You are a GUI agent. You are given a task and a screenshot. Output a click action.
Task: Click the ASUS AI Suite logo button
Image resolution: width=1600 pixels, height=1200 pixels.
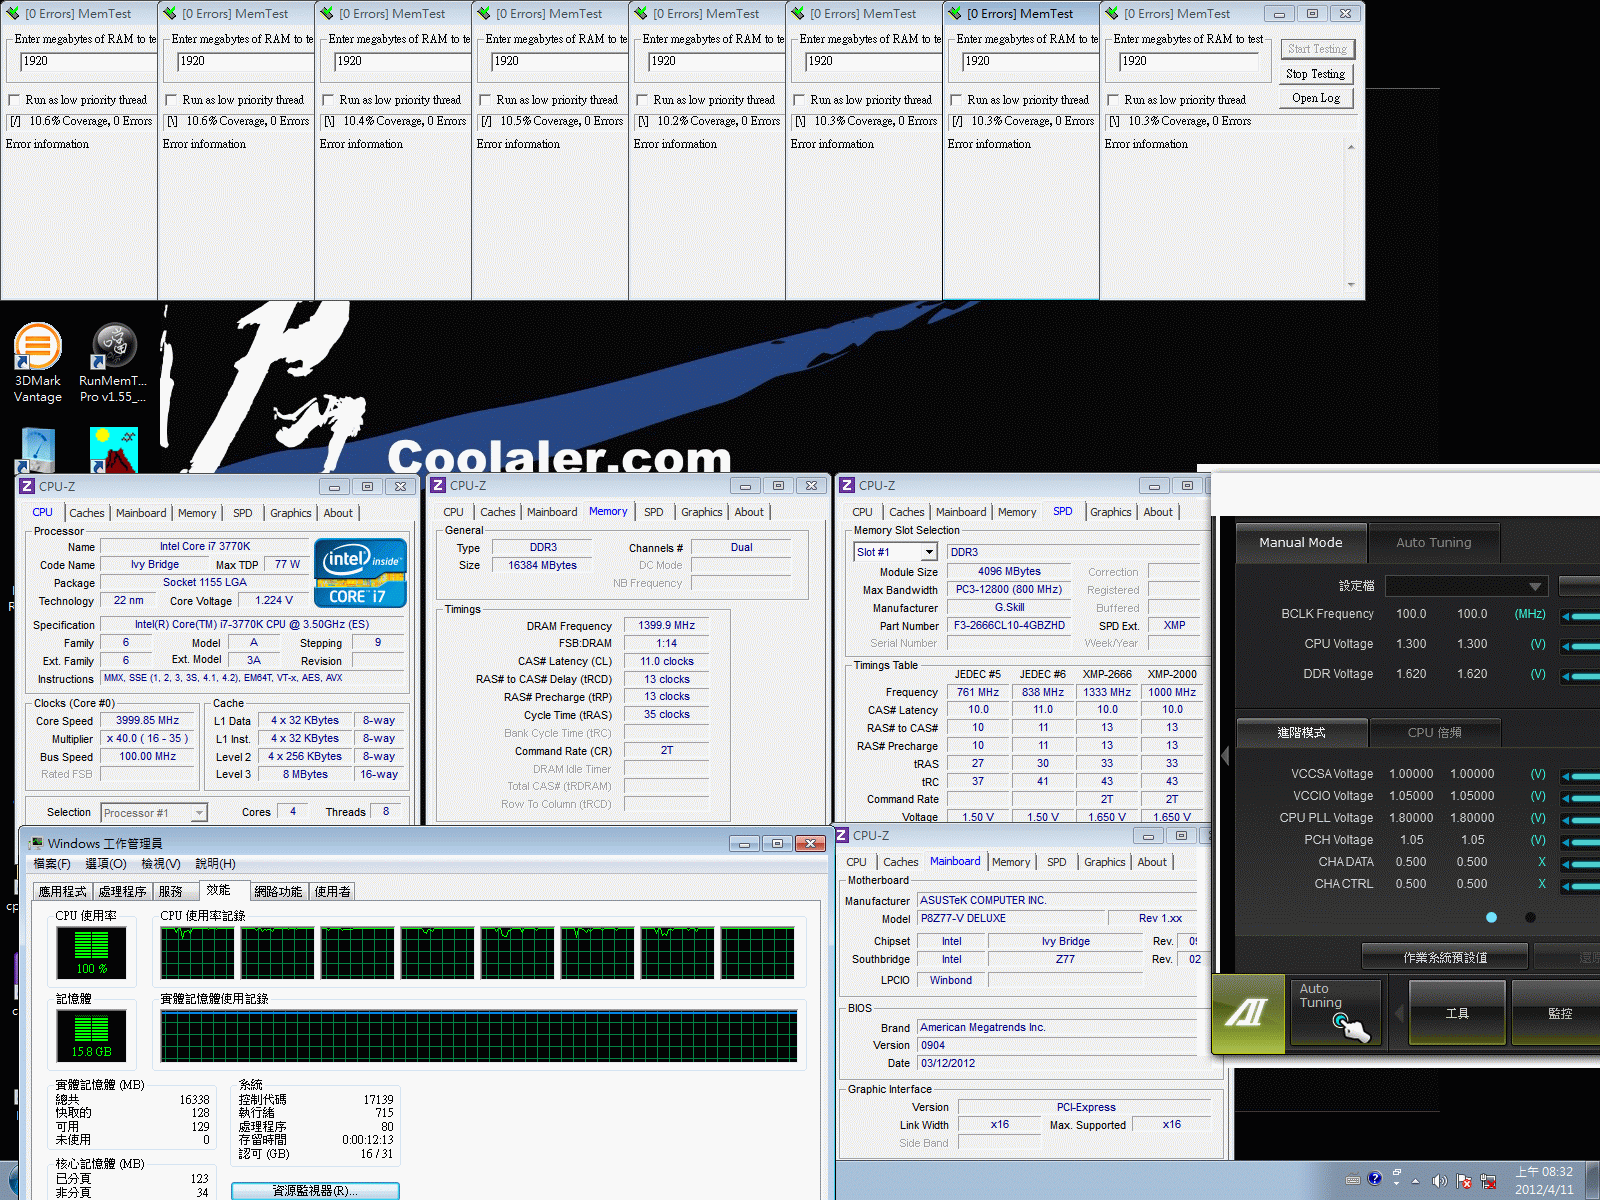1247,1013
